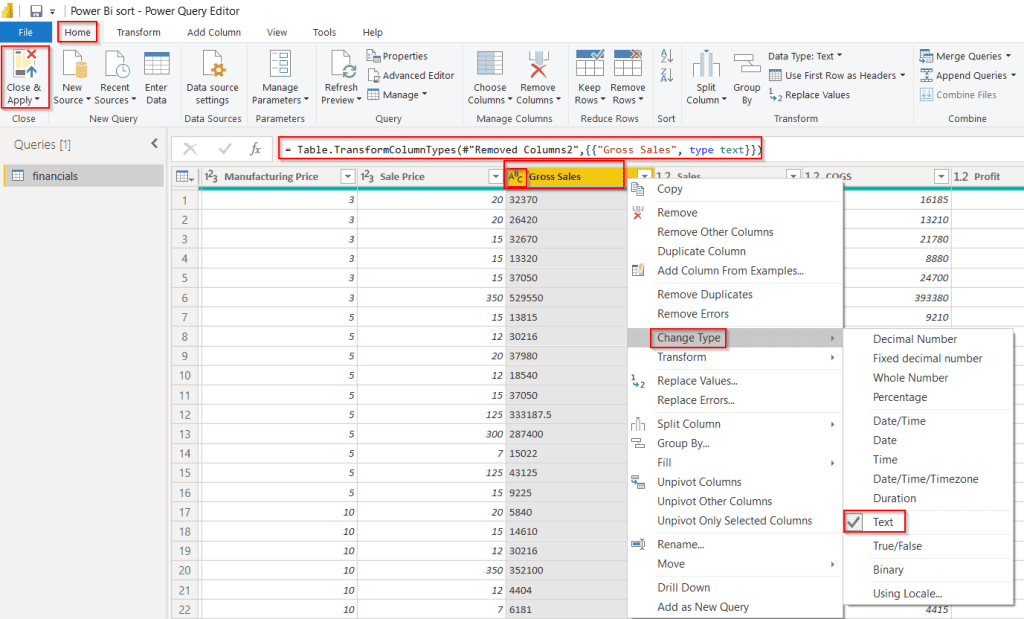The height and width of the screenshot is (619, 1024).
Task: Click the Remove Columns icon
Action: click(x=538, y=64)
